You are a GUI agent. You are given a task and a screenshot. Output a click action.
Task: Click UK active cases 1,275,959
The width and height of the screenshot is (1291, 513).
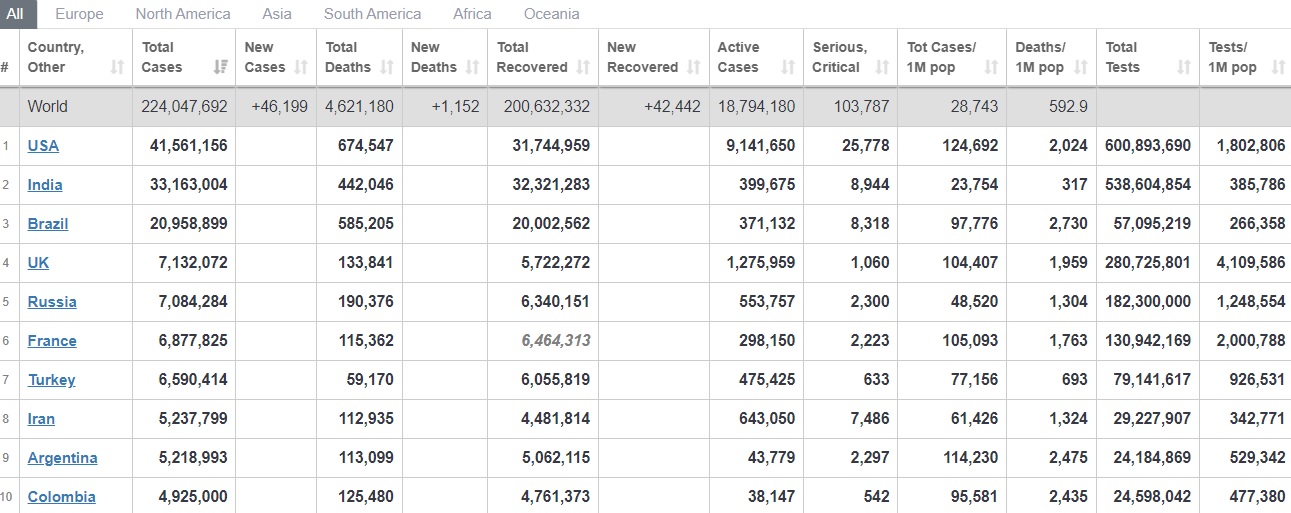[761, 262]
